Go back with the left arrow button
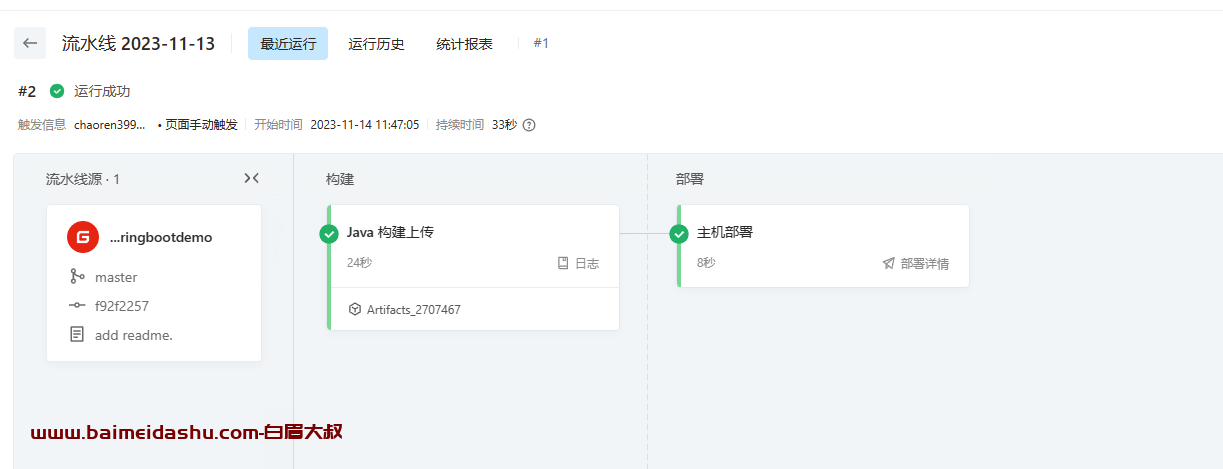Screen dimensions: 1223x469 (x=30, y=43)
